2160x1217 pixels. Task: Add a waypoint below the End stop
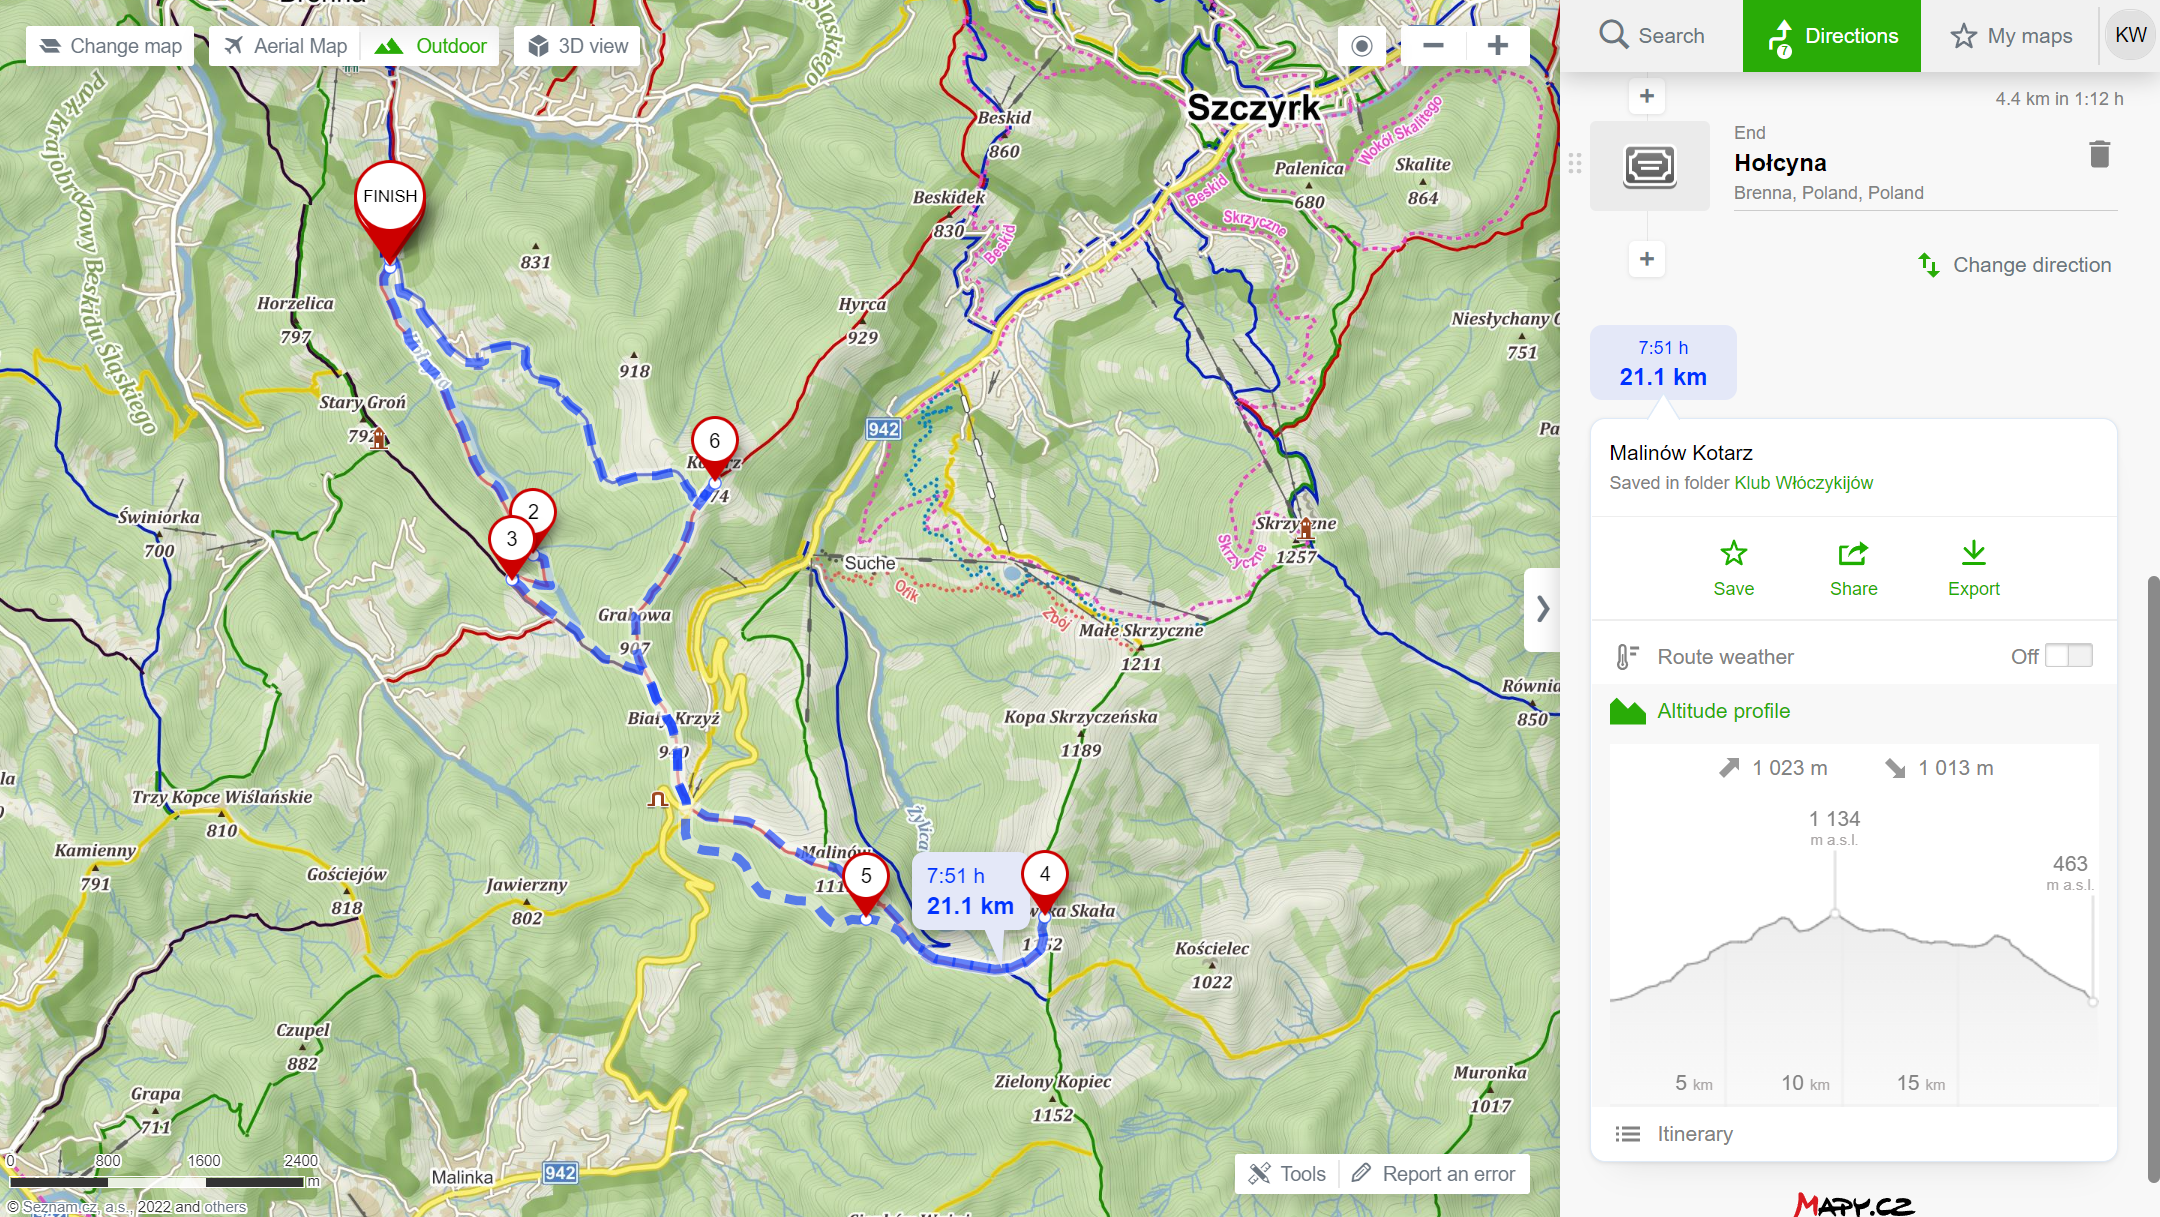tap(1647, 259)
